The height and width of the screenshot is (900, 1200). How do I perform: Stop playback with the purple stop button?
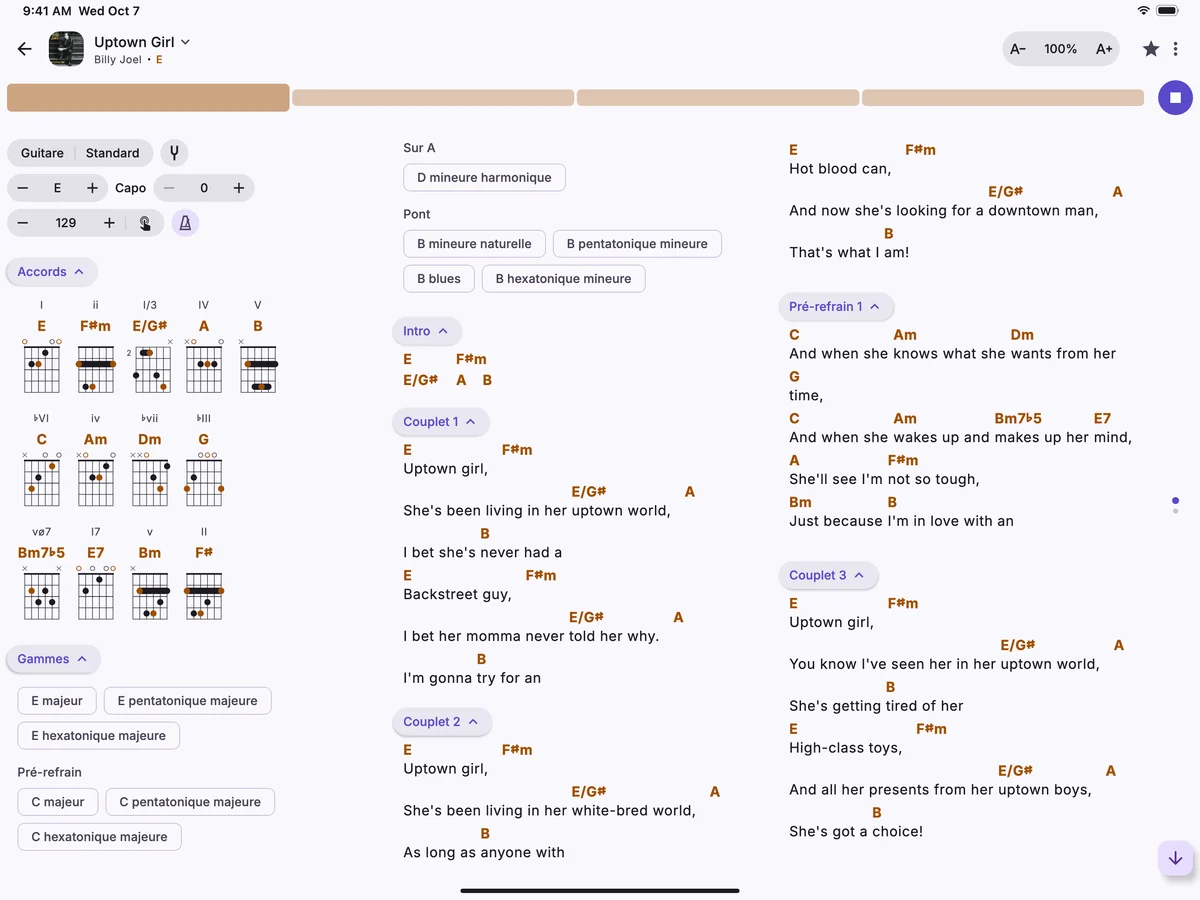click(1175, 98)
